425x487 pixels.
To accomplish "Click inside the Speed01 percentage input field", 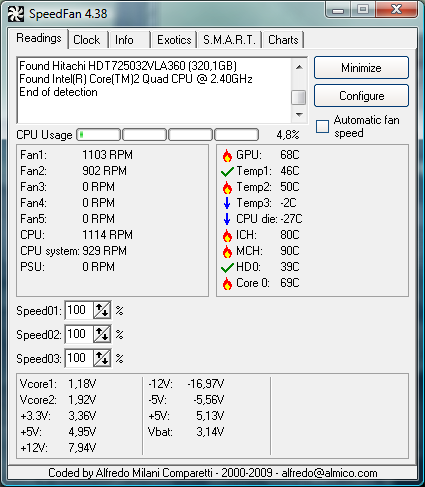I will [x=79, y=311].
